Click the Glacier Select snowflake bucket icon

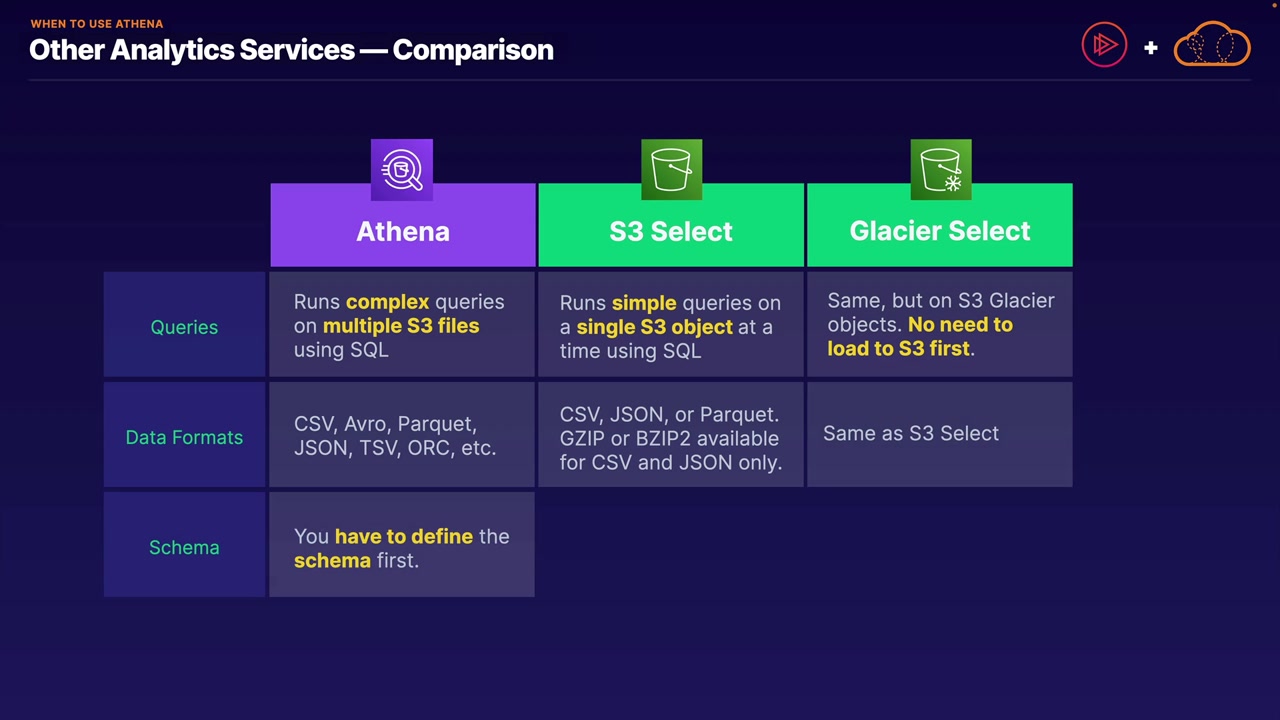(x=940, y=170)
